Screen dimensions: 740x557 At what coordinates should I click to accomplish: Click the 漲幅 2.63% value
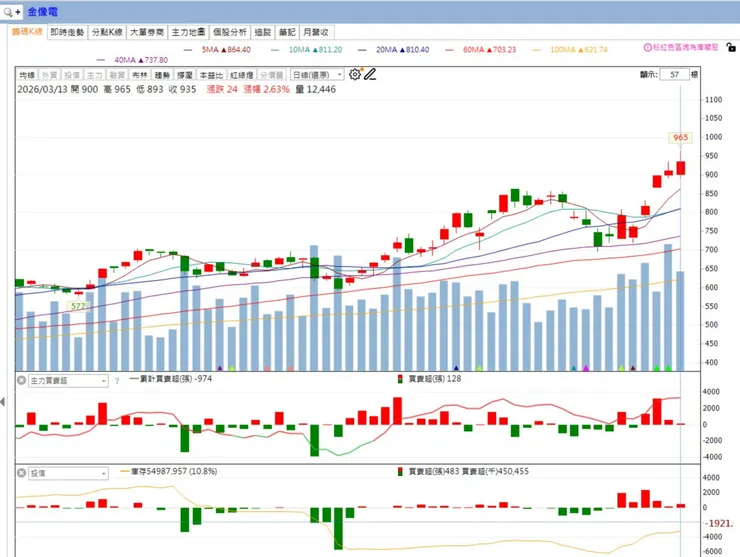point(267,89)
